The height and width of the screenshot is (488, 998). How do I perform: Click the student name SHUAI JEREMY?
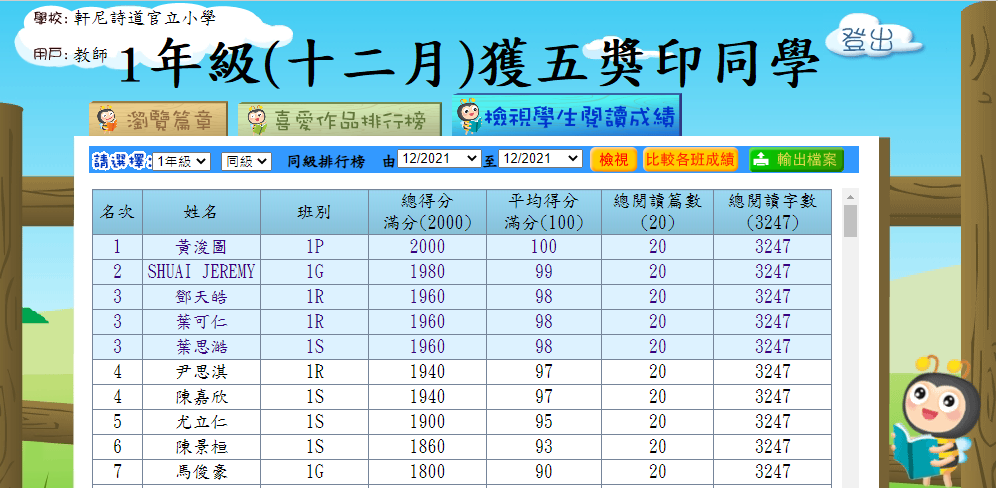pyautogui.click(x=201, y=272)
